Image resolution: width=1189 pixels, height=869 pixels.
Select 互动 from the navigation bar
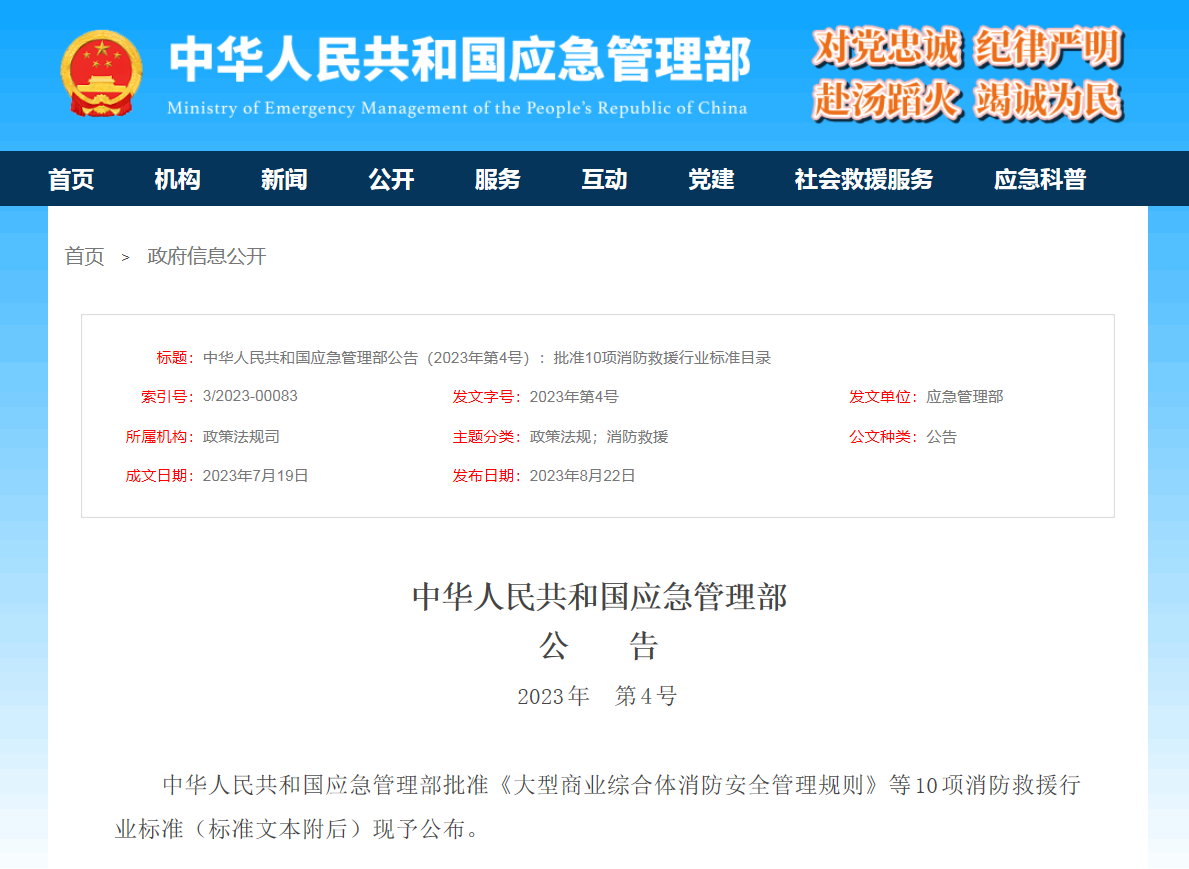coord(604,179)
